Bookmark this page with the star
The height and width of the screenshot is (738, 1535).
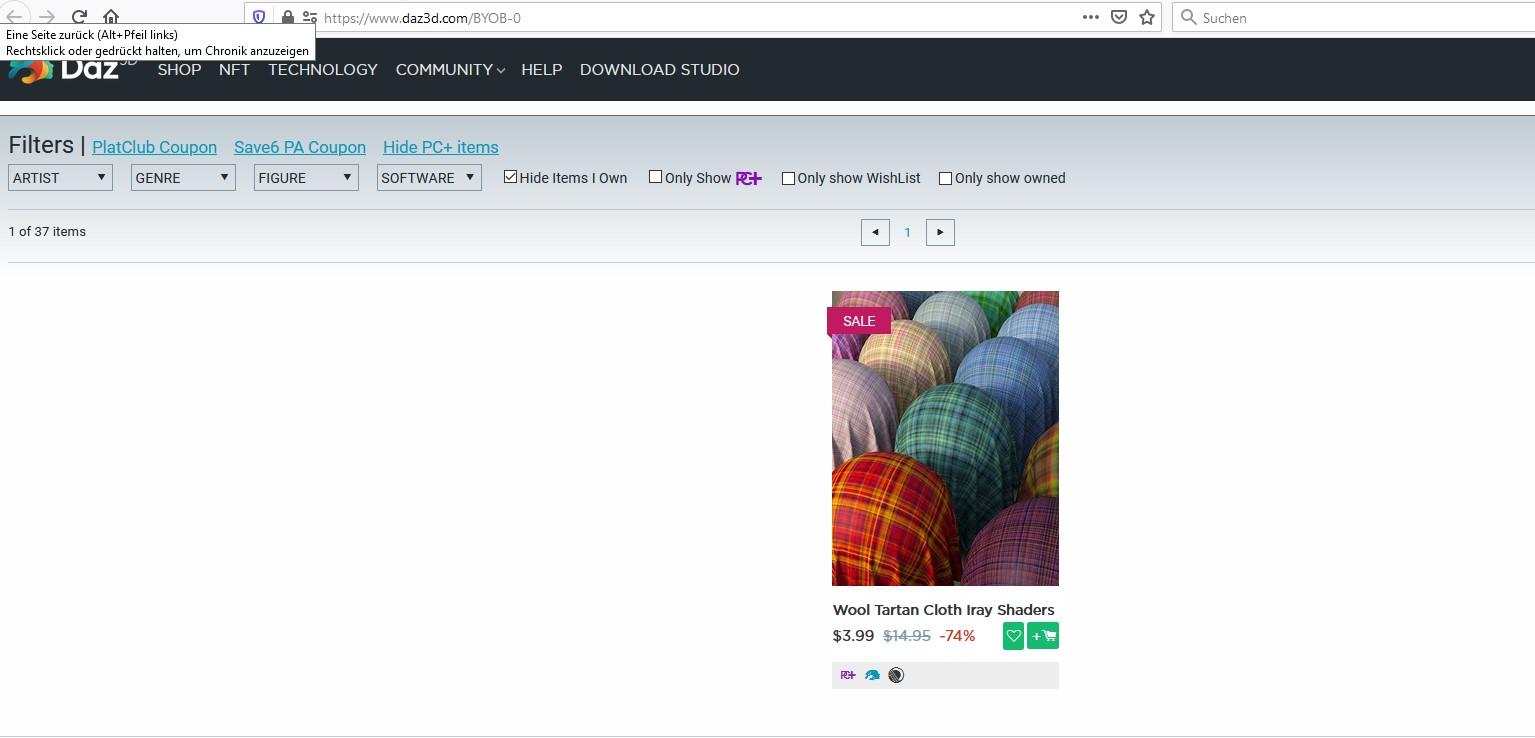[x=1147, y=17]
